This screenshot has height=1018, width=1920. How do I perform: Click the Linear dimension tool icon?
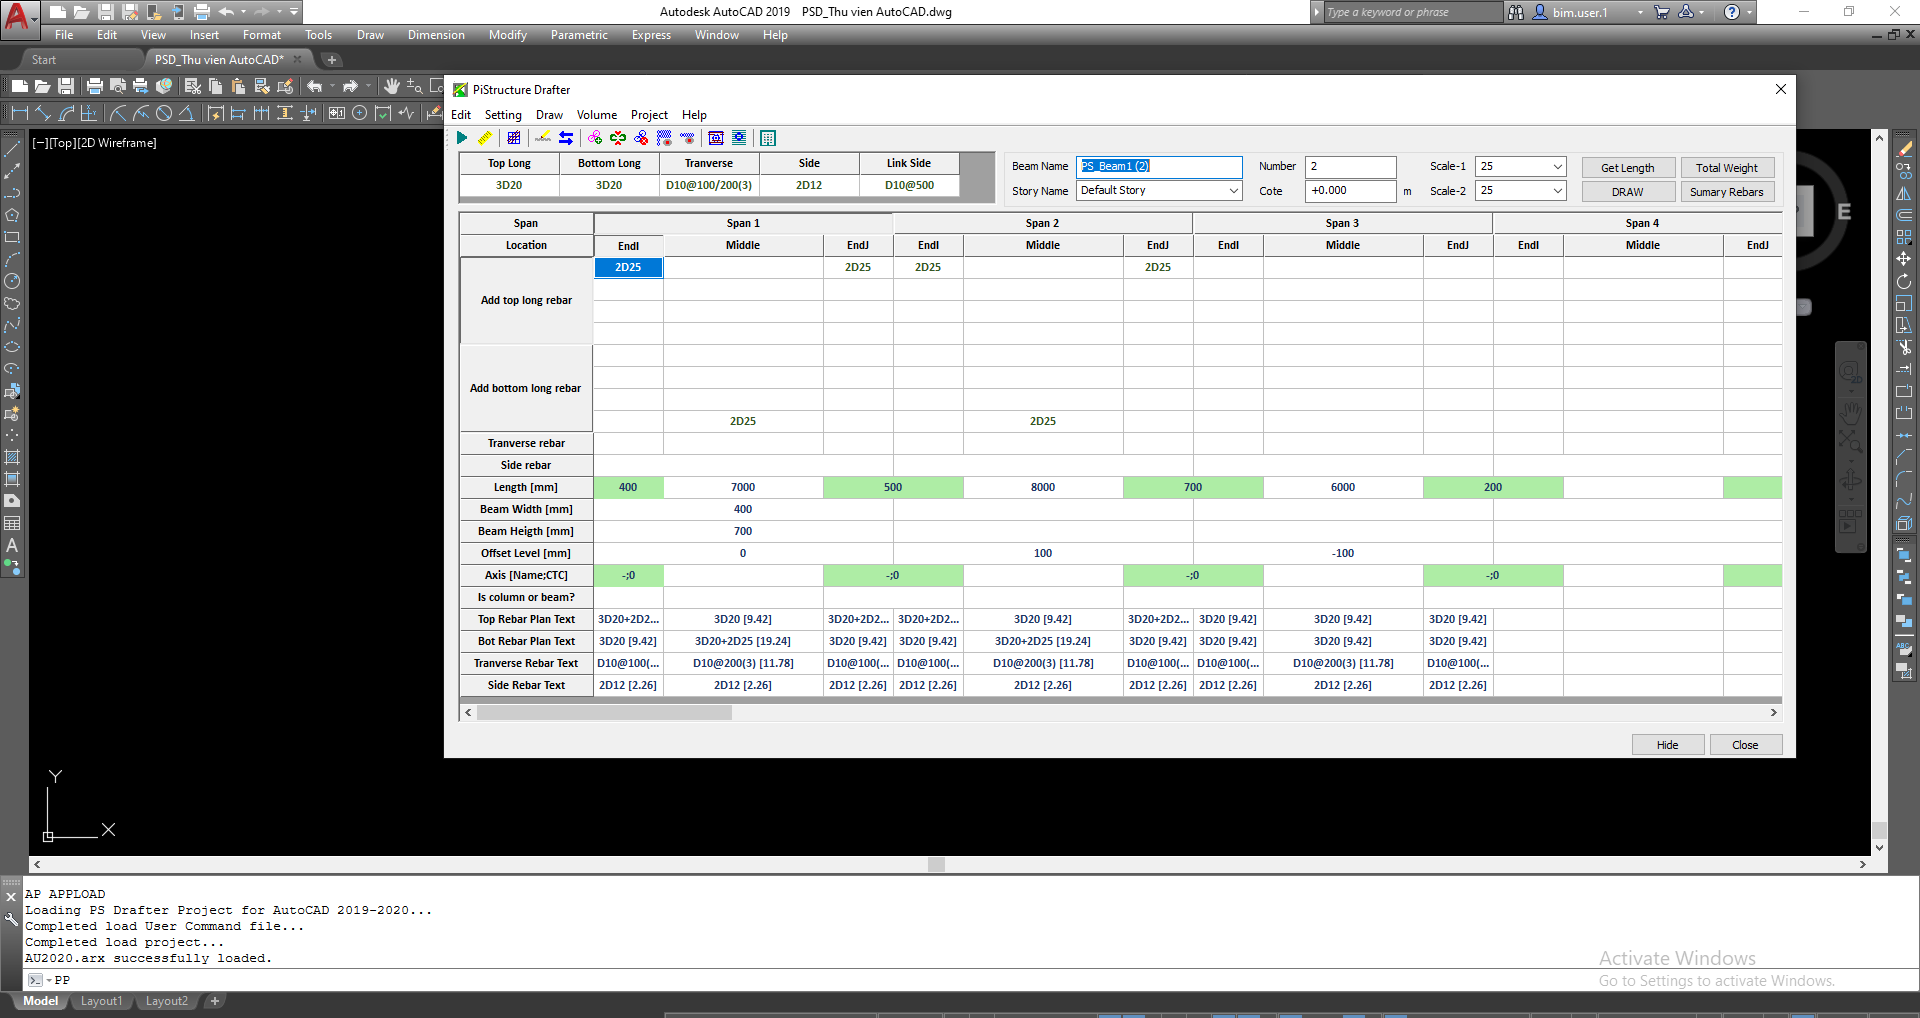point(19,113)
